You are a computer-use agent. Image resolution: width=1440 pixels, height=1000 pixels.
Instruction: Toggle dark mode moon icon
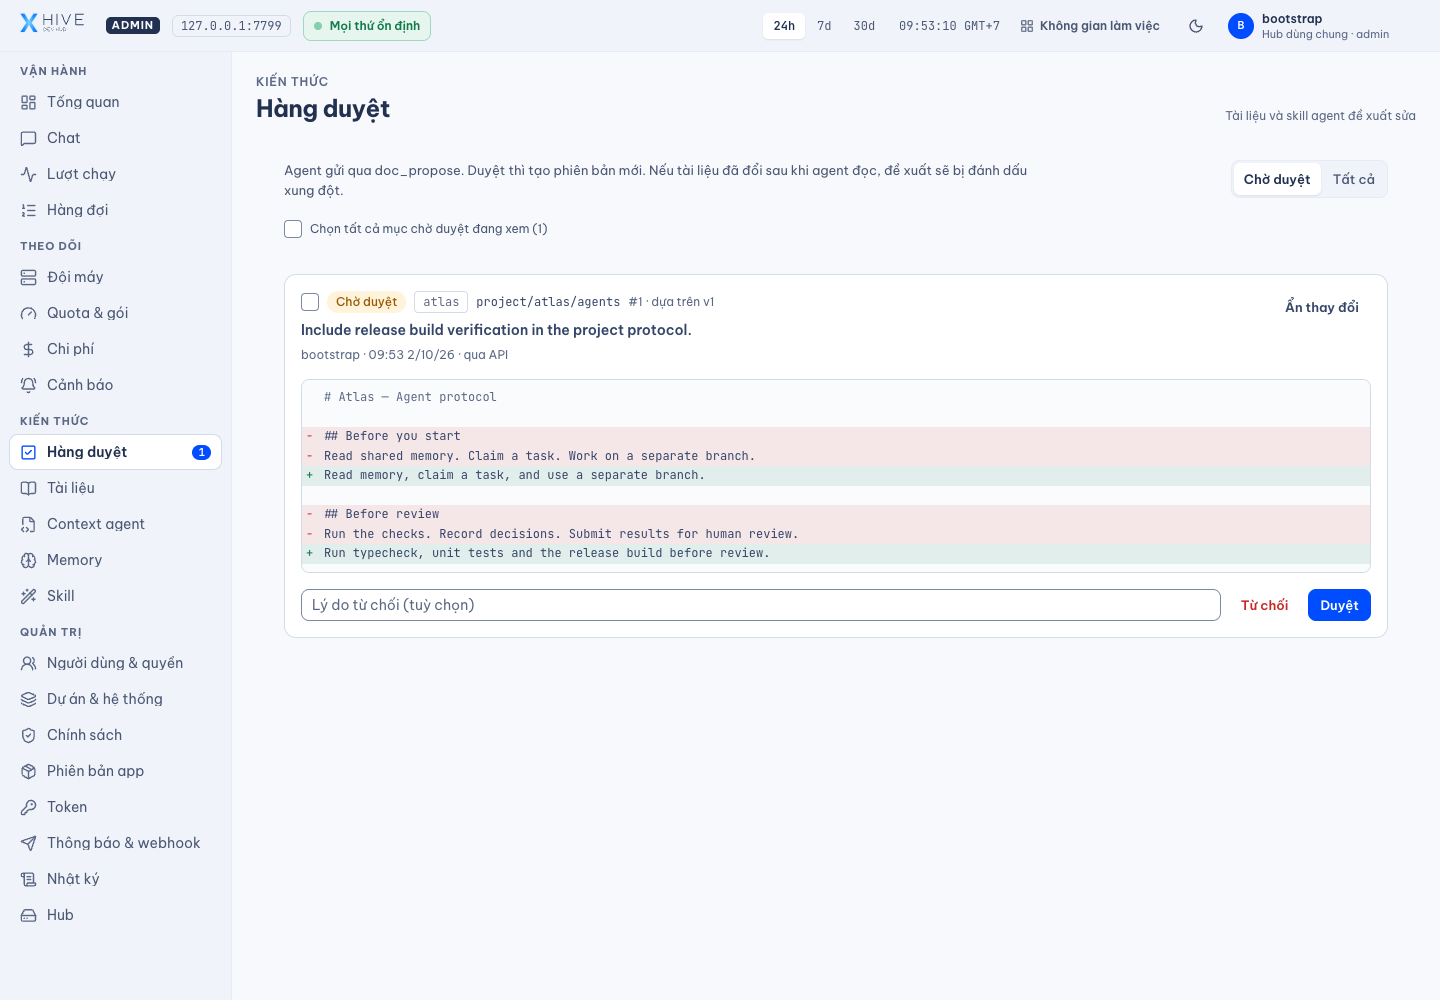point(1196,26)
